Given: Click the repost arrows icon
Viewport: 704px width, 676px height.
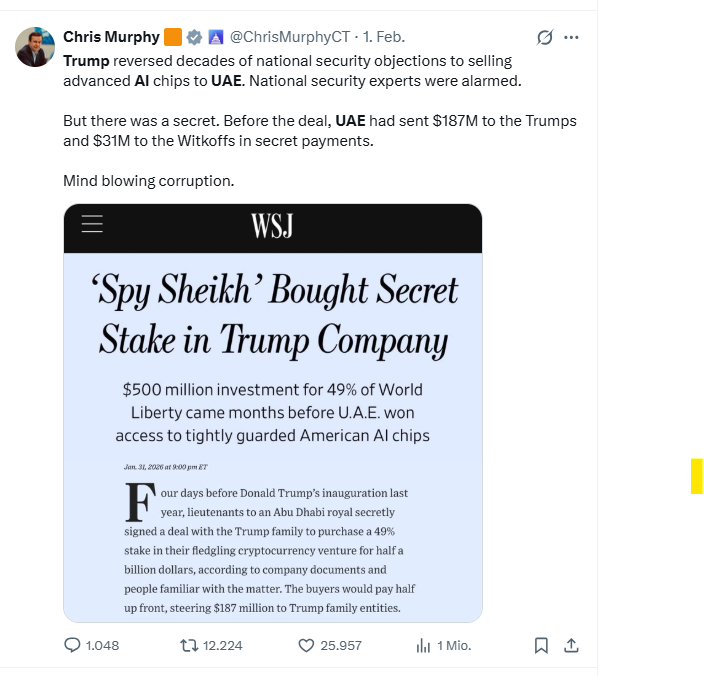Looking at the screenshot, I should point(187,645).
